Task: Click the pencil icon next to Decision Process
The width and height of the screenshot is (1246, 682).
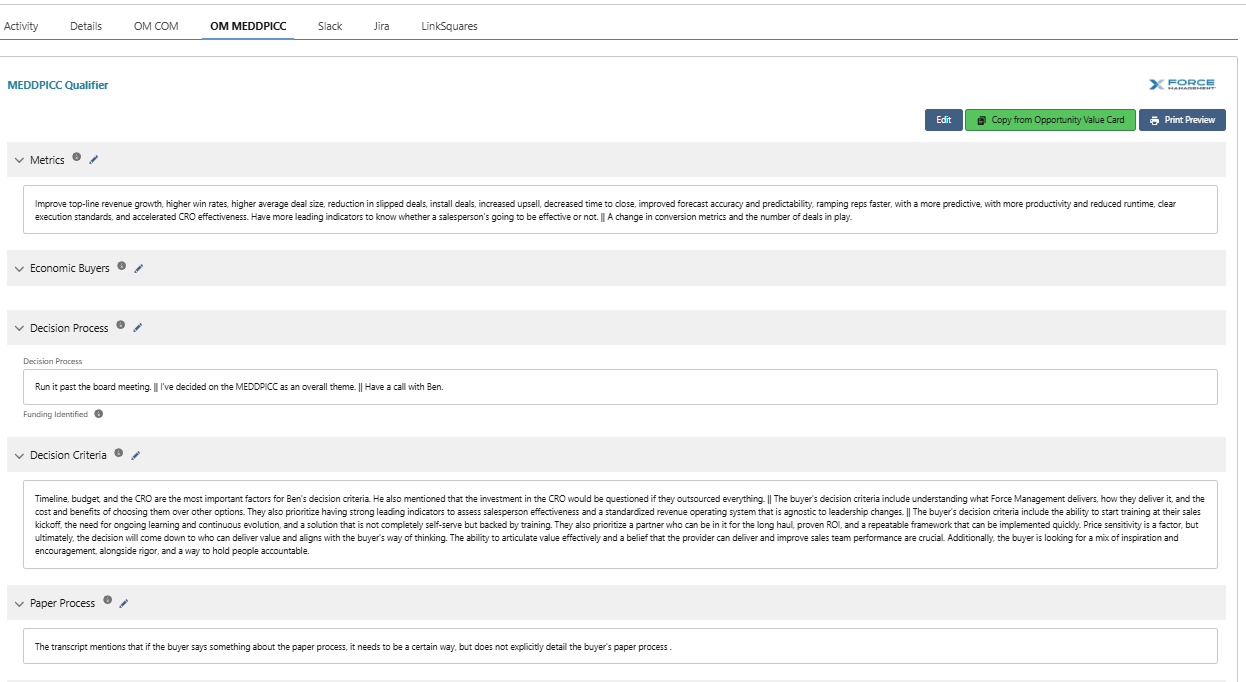Action: (138, 327)
